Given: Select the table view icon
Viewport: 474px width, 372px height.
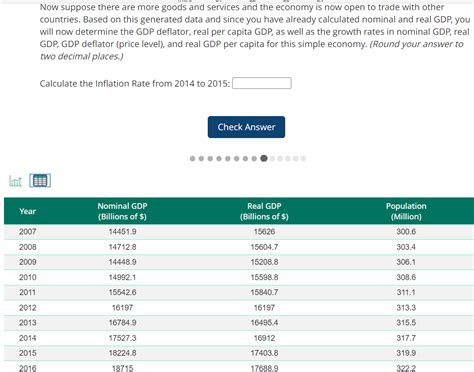Looking at the screenshot, I should click(40, 181).
